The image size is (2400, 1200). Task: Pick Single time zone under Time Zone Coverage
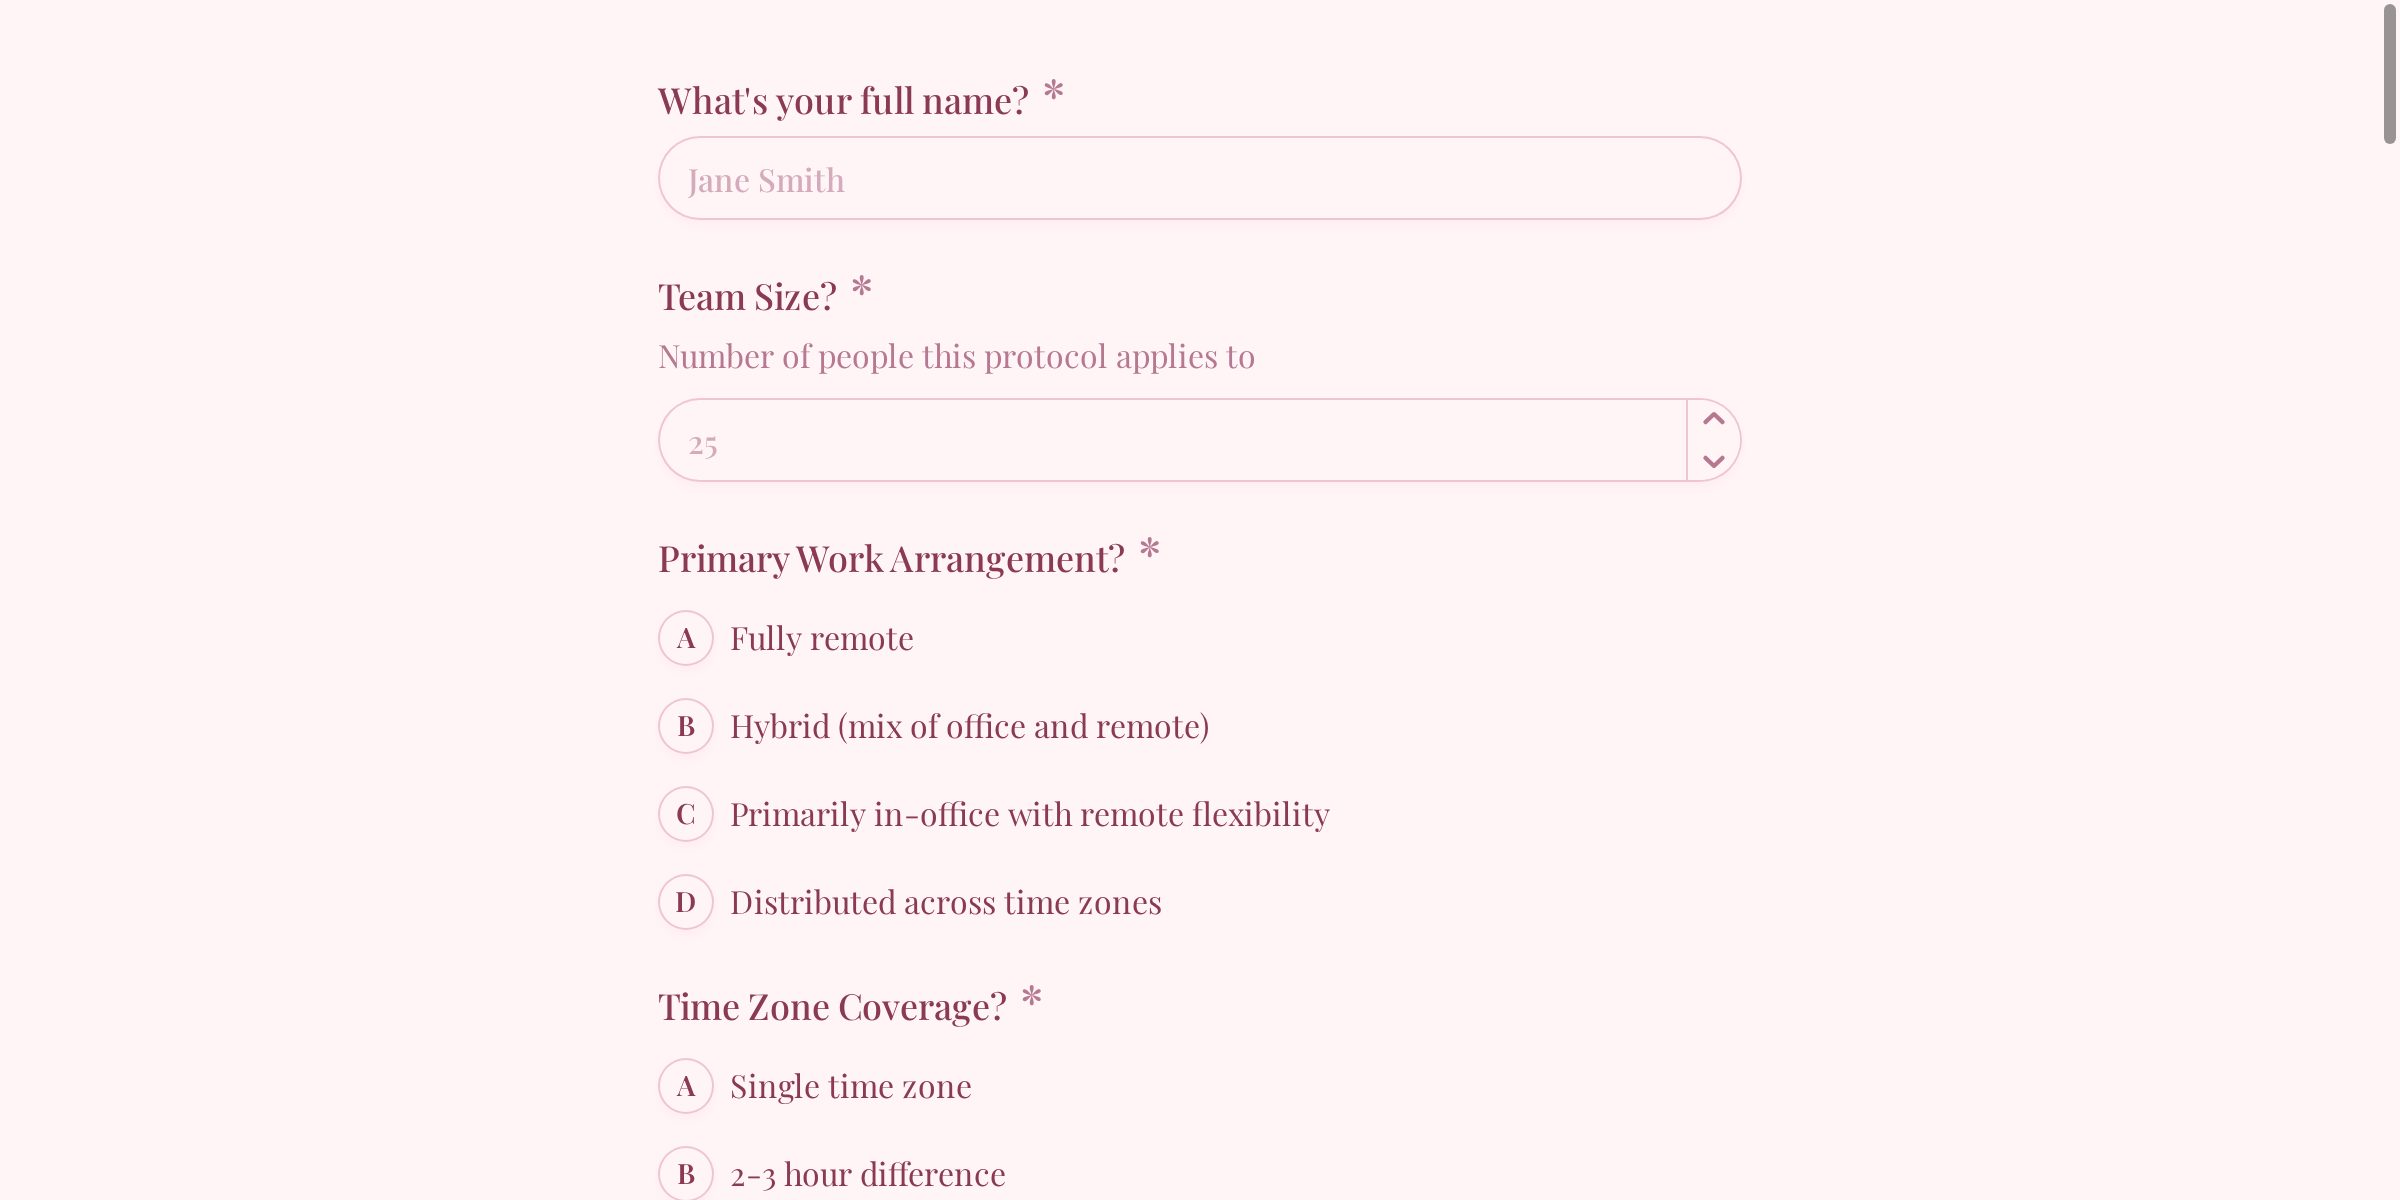[850, 1086]
